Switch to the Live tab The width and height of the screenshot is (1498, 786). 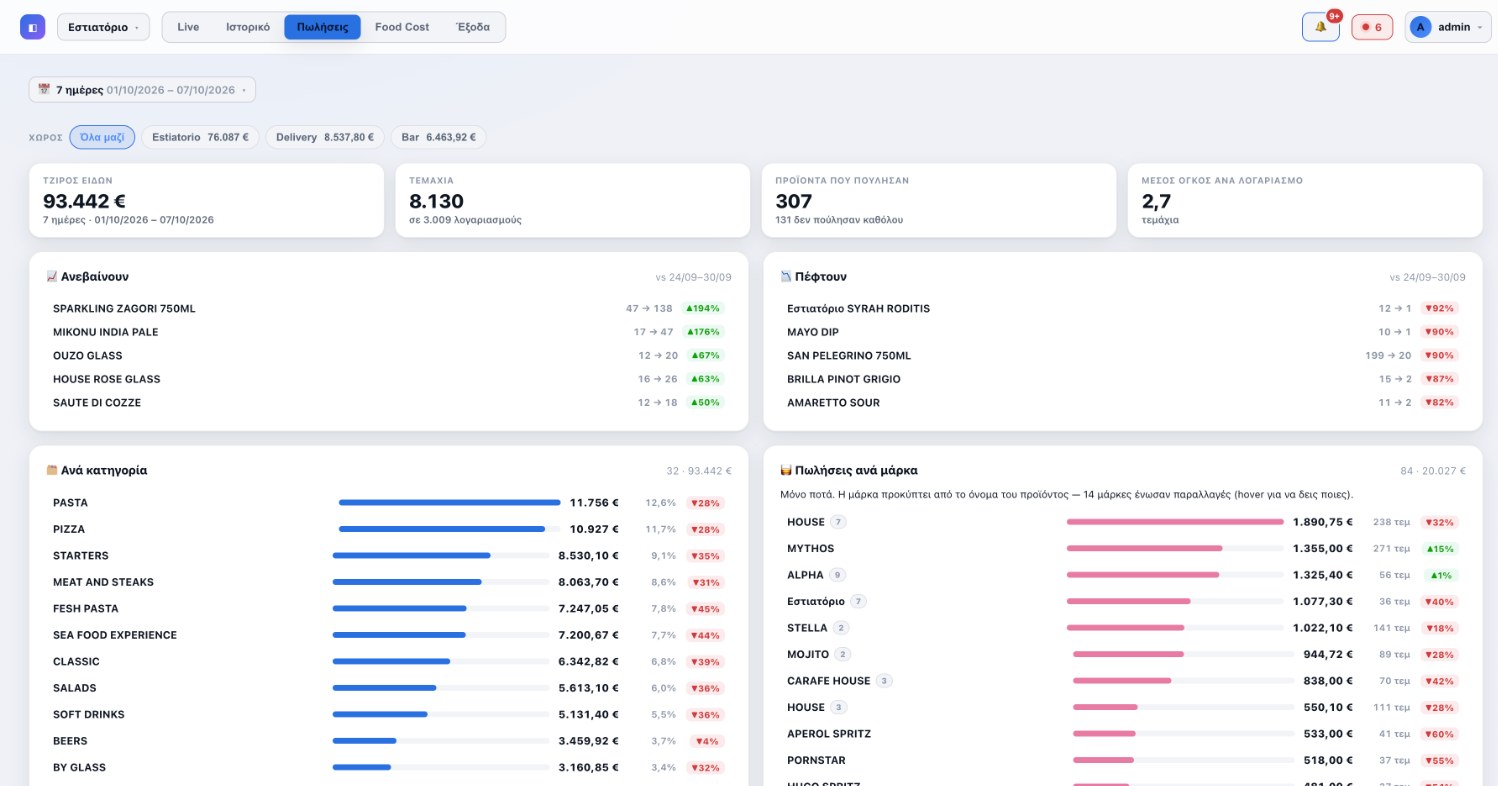coord(188,27)
